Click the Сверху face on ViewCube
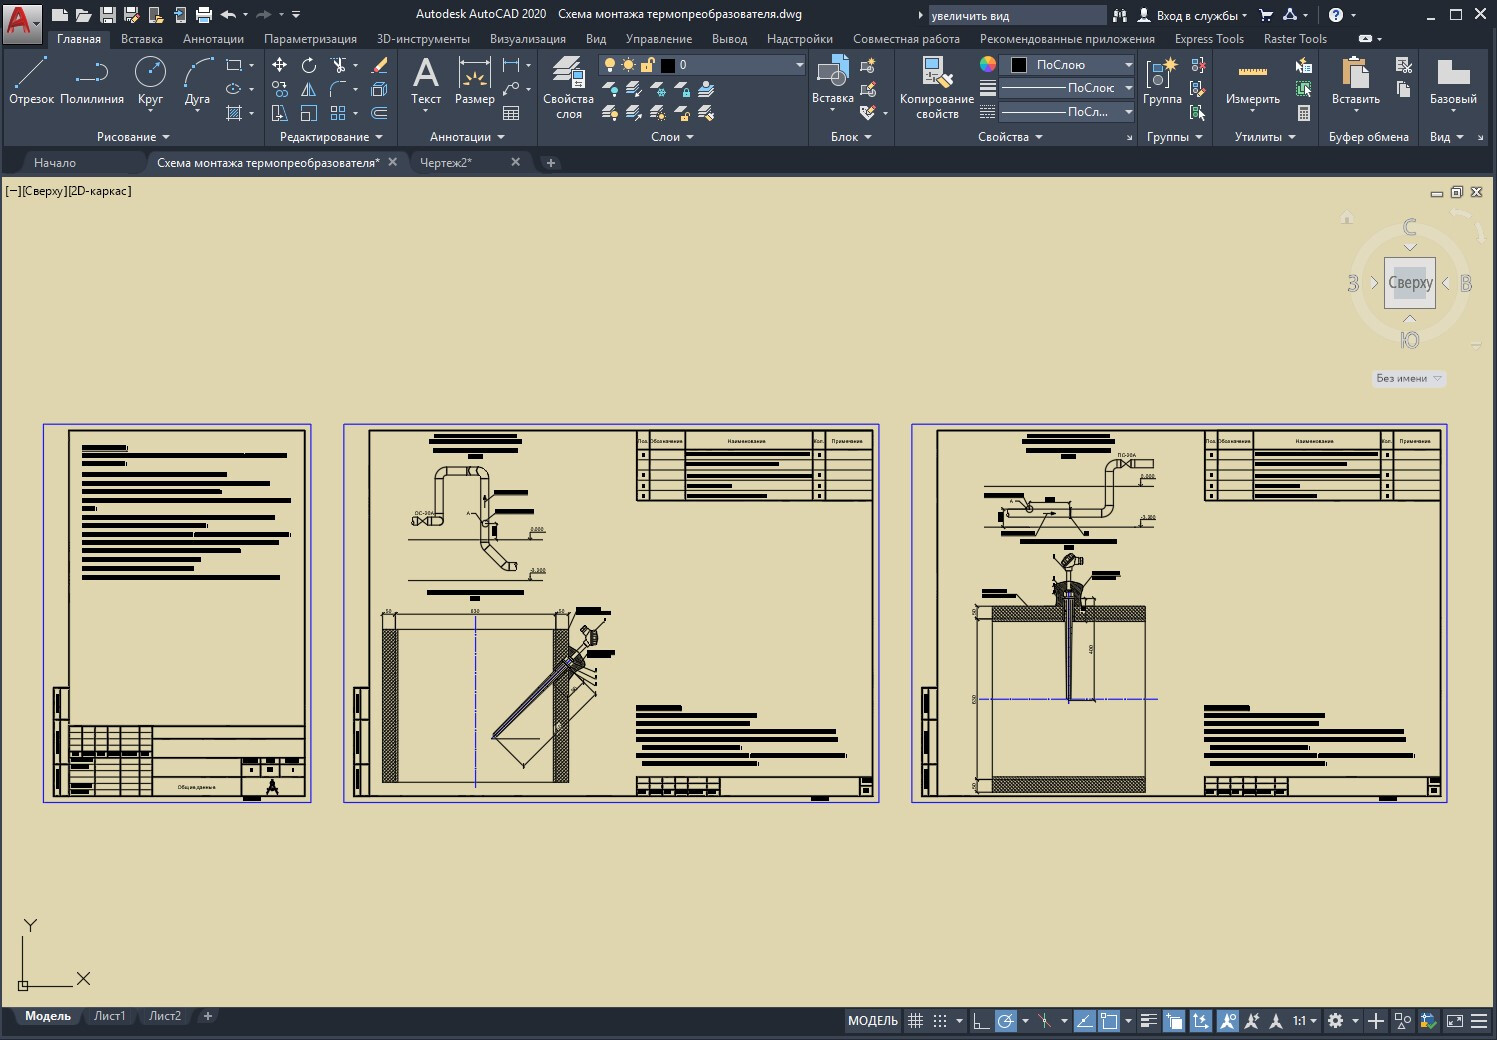 click(1410, 283)
